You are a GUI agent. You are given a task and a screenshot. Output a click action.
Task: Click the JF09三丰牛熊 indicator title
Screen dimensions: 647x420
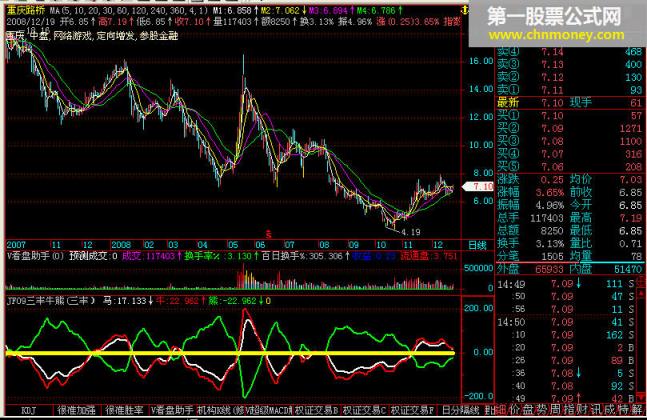pyautogui.click(x=51, y=301)
